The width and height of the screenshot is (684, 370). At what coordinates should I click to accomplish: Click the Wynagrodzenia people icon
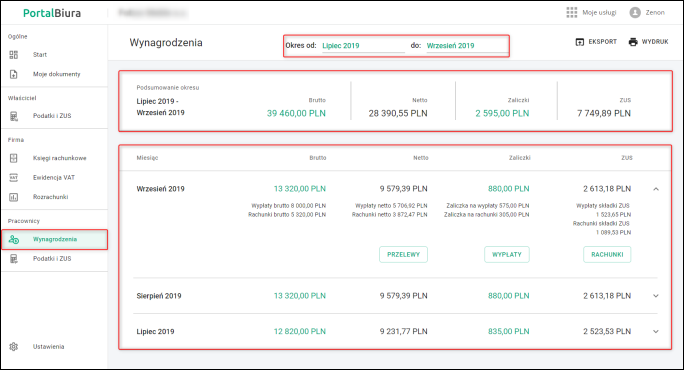(x=14, y=239)
